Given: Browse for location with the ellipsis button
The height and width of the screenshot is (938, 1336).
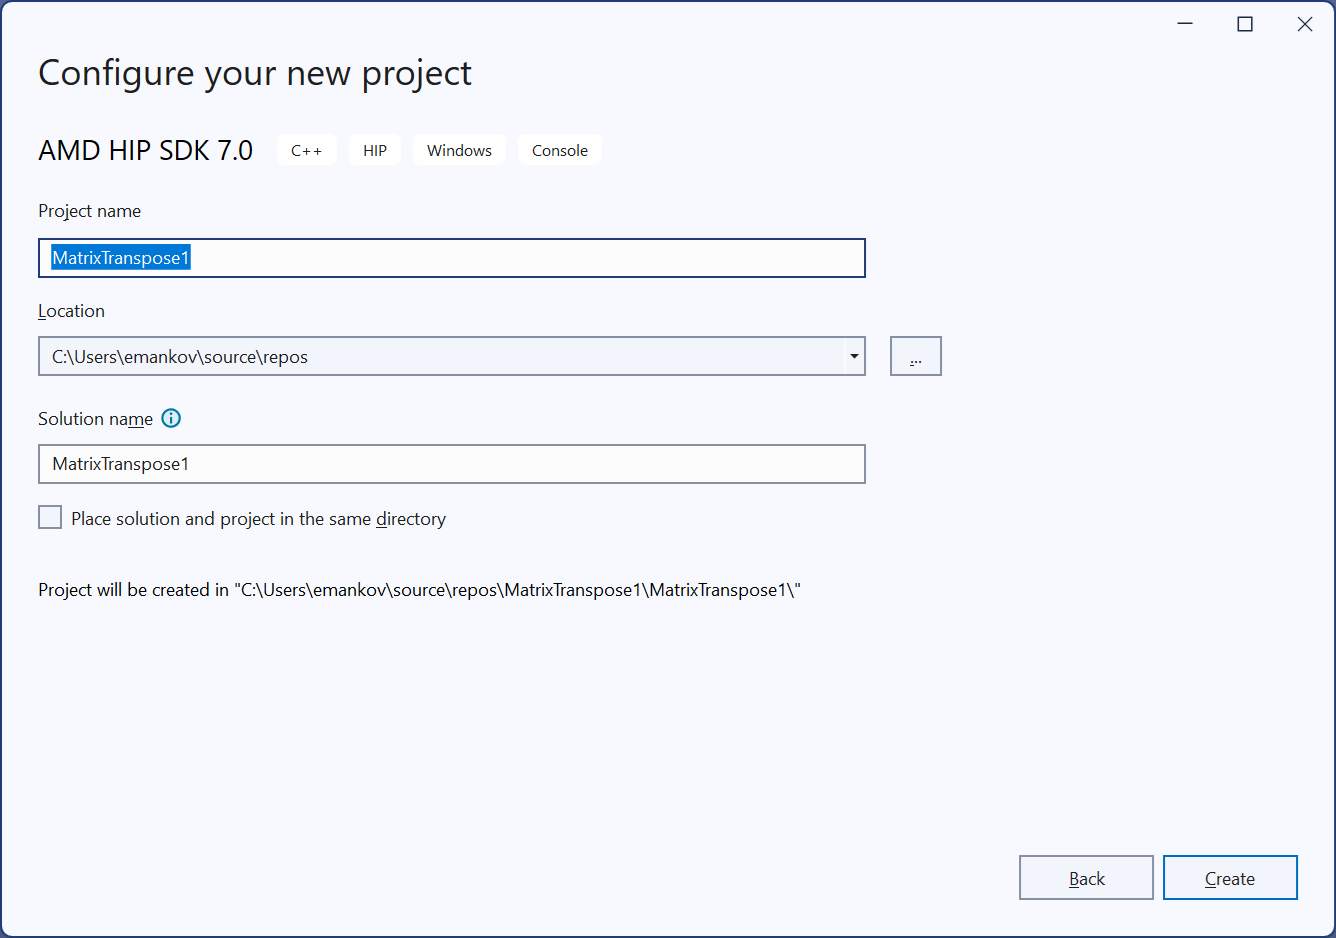Looking at the screenshot, I should click(916, 356).
